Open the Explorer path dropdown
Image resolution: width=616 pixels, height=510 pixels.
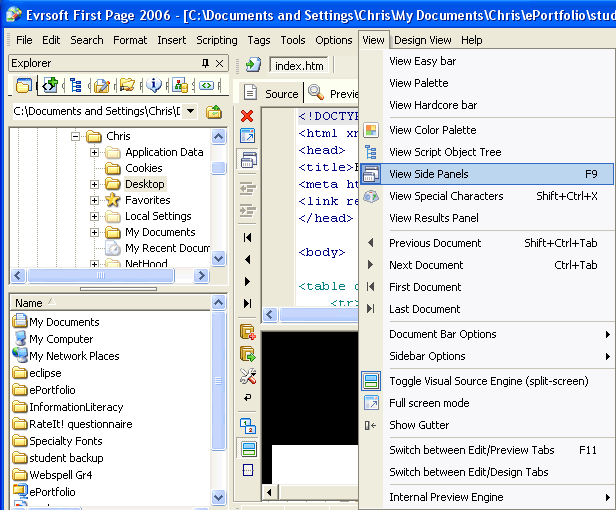tap(190, 111)
